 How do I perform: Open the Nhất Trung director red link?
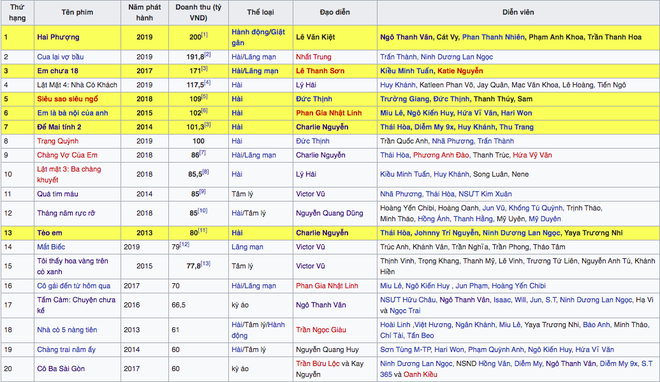click(x=314, y=57)
